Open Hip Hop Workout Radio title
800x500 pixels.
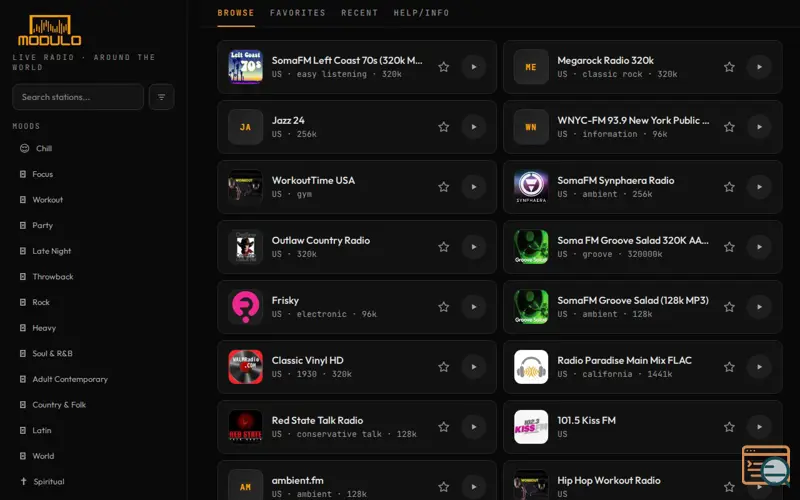click(609, 480)
